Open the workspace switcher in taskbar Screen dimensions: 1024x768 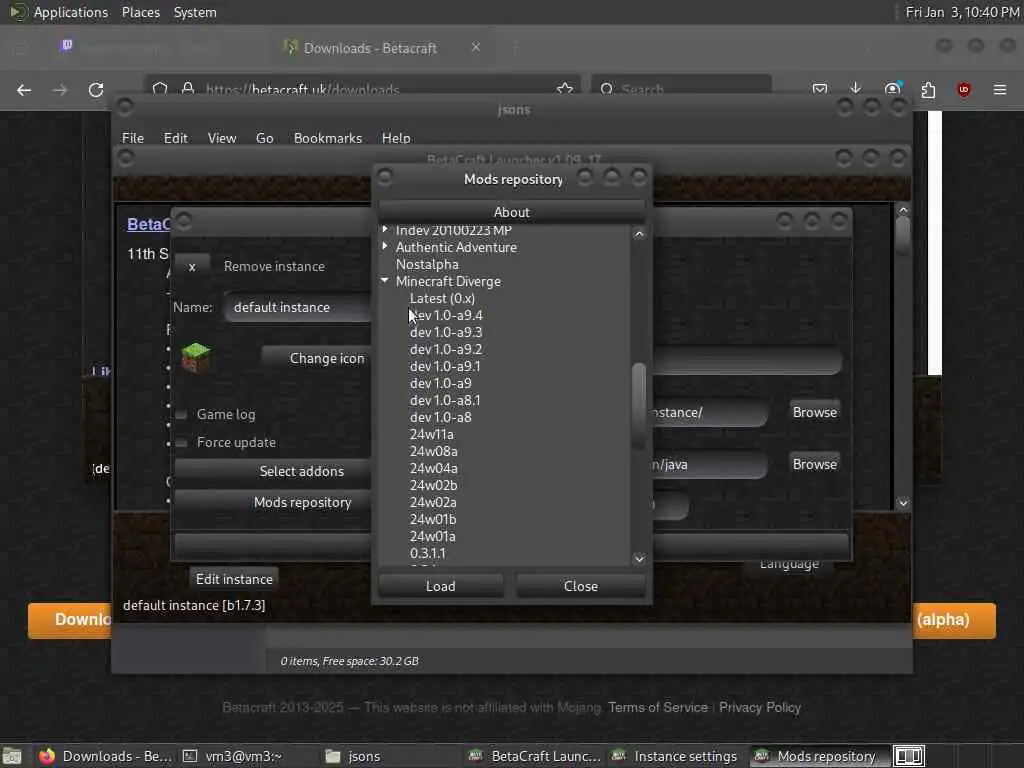tap(908, 756)
